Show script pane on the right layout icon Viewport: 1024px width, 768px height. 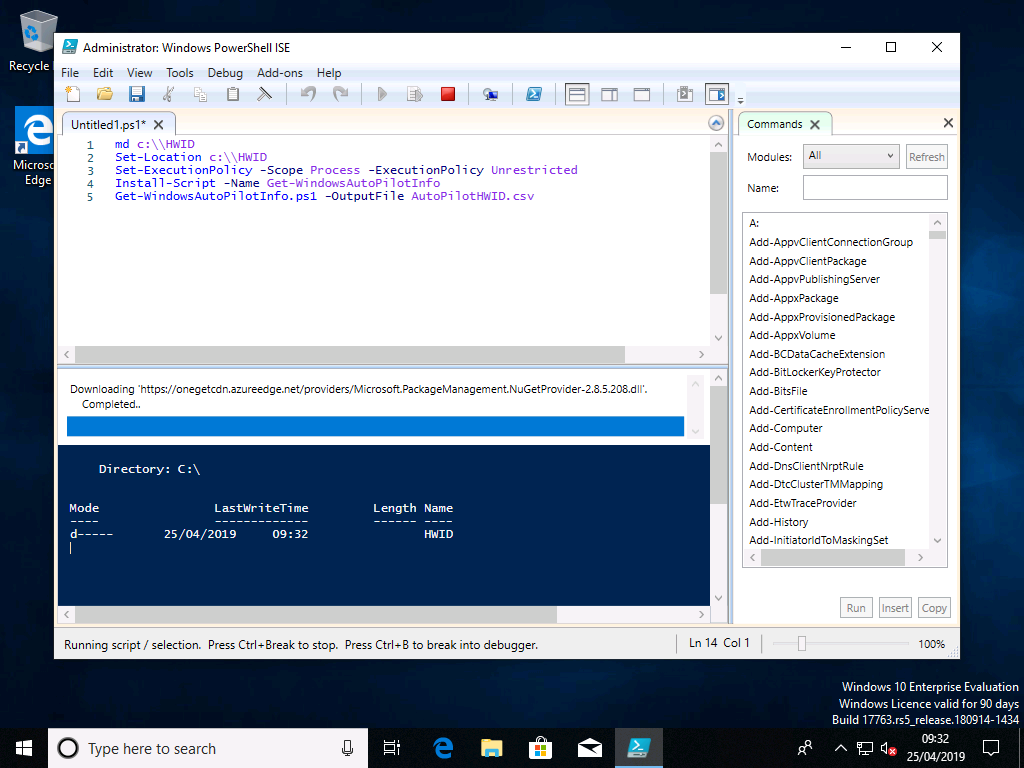[609, 94]
